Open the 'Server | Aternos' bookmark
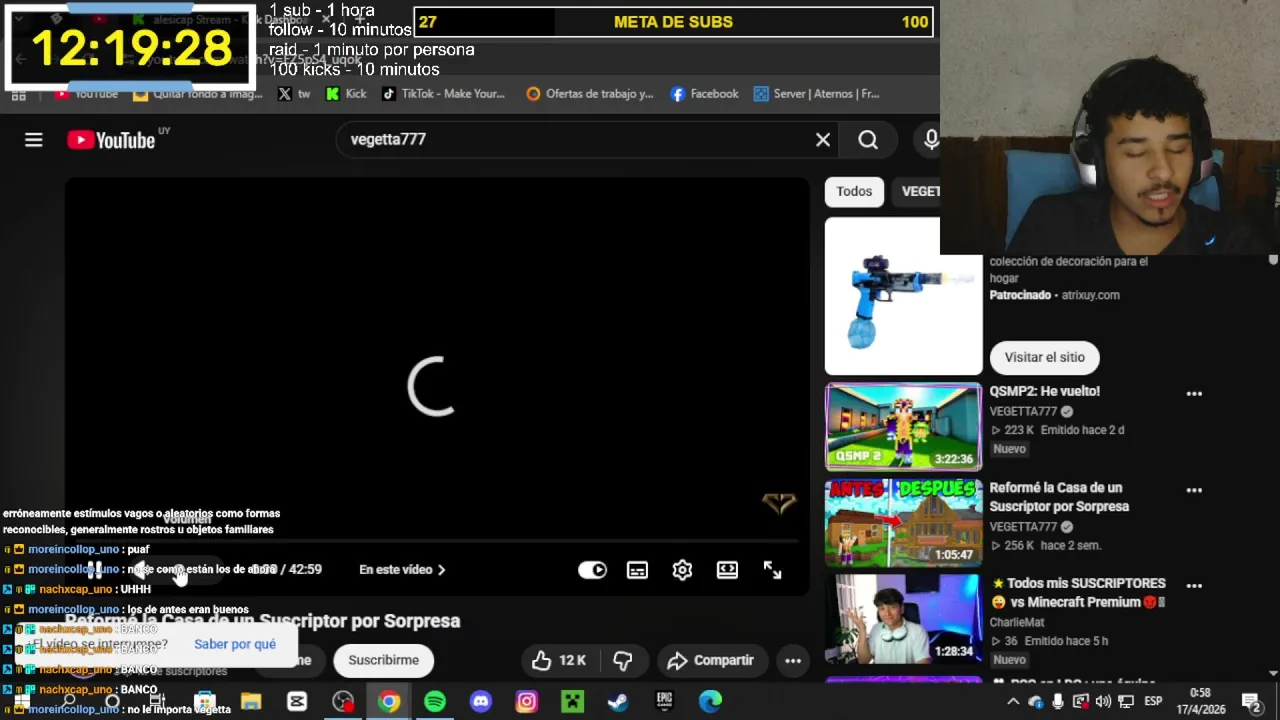The width and height of the screenshot is (1280, 720). 817,94
